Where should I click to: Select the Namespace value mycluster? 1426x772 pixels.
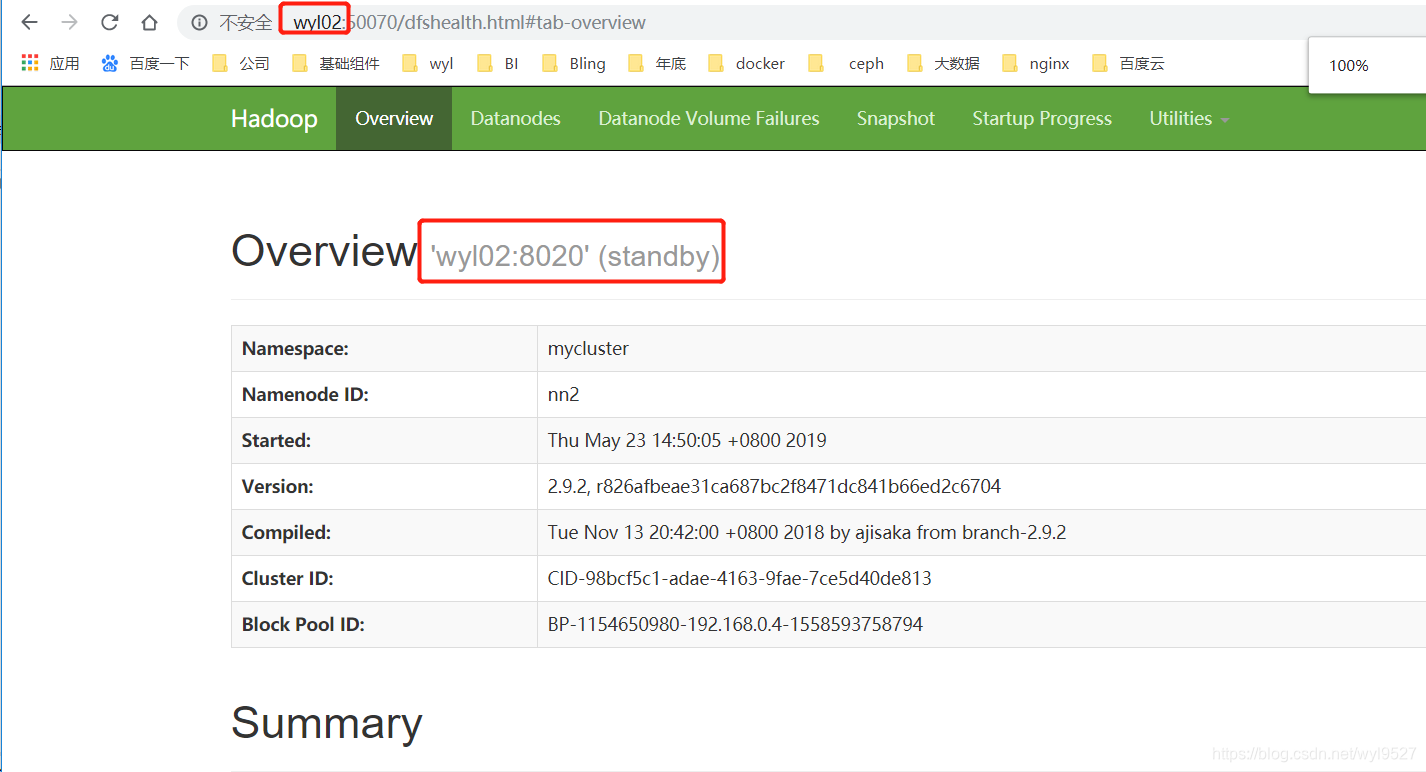point(588,349)
